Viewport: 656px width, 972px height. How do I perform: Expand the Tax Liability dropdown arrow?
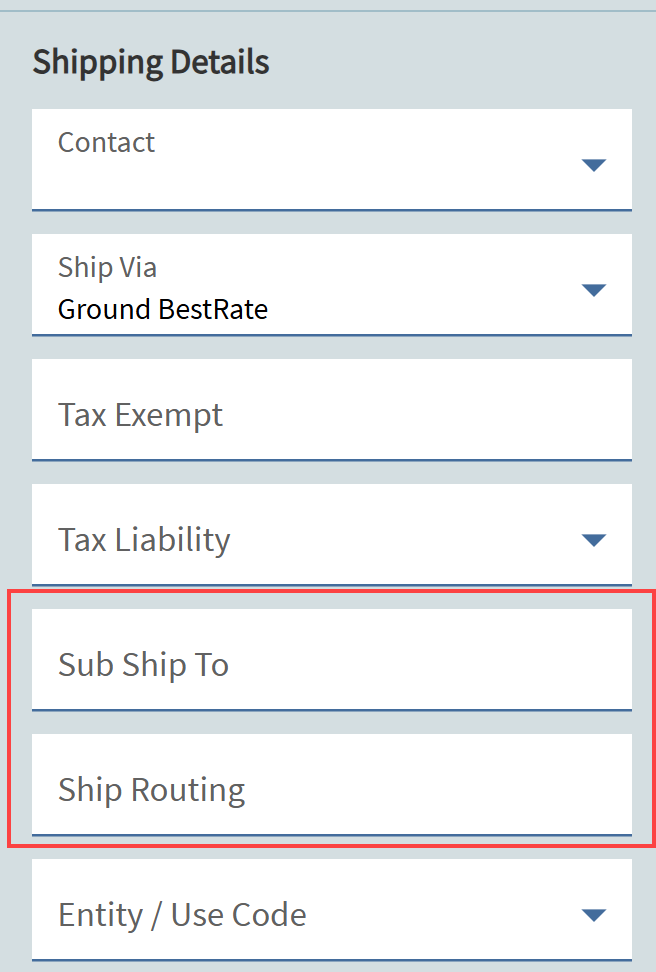point(594,540)
